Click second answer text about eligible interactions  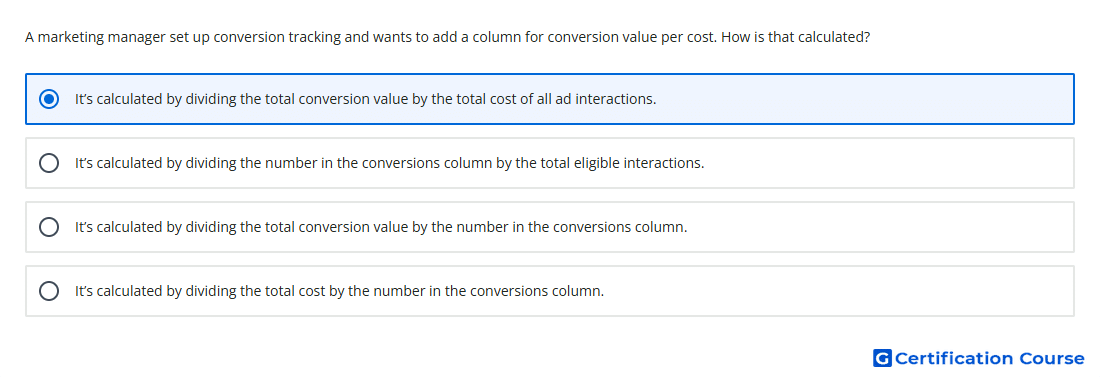pos(389,163)
